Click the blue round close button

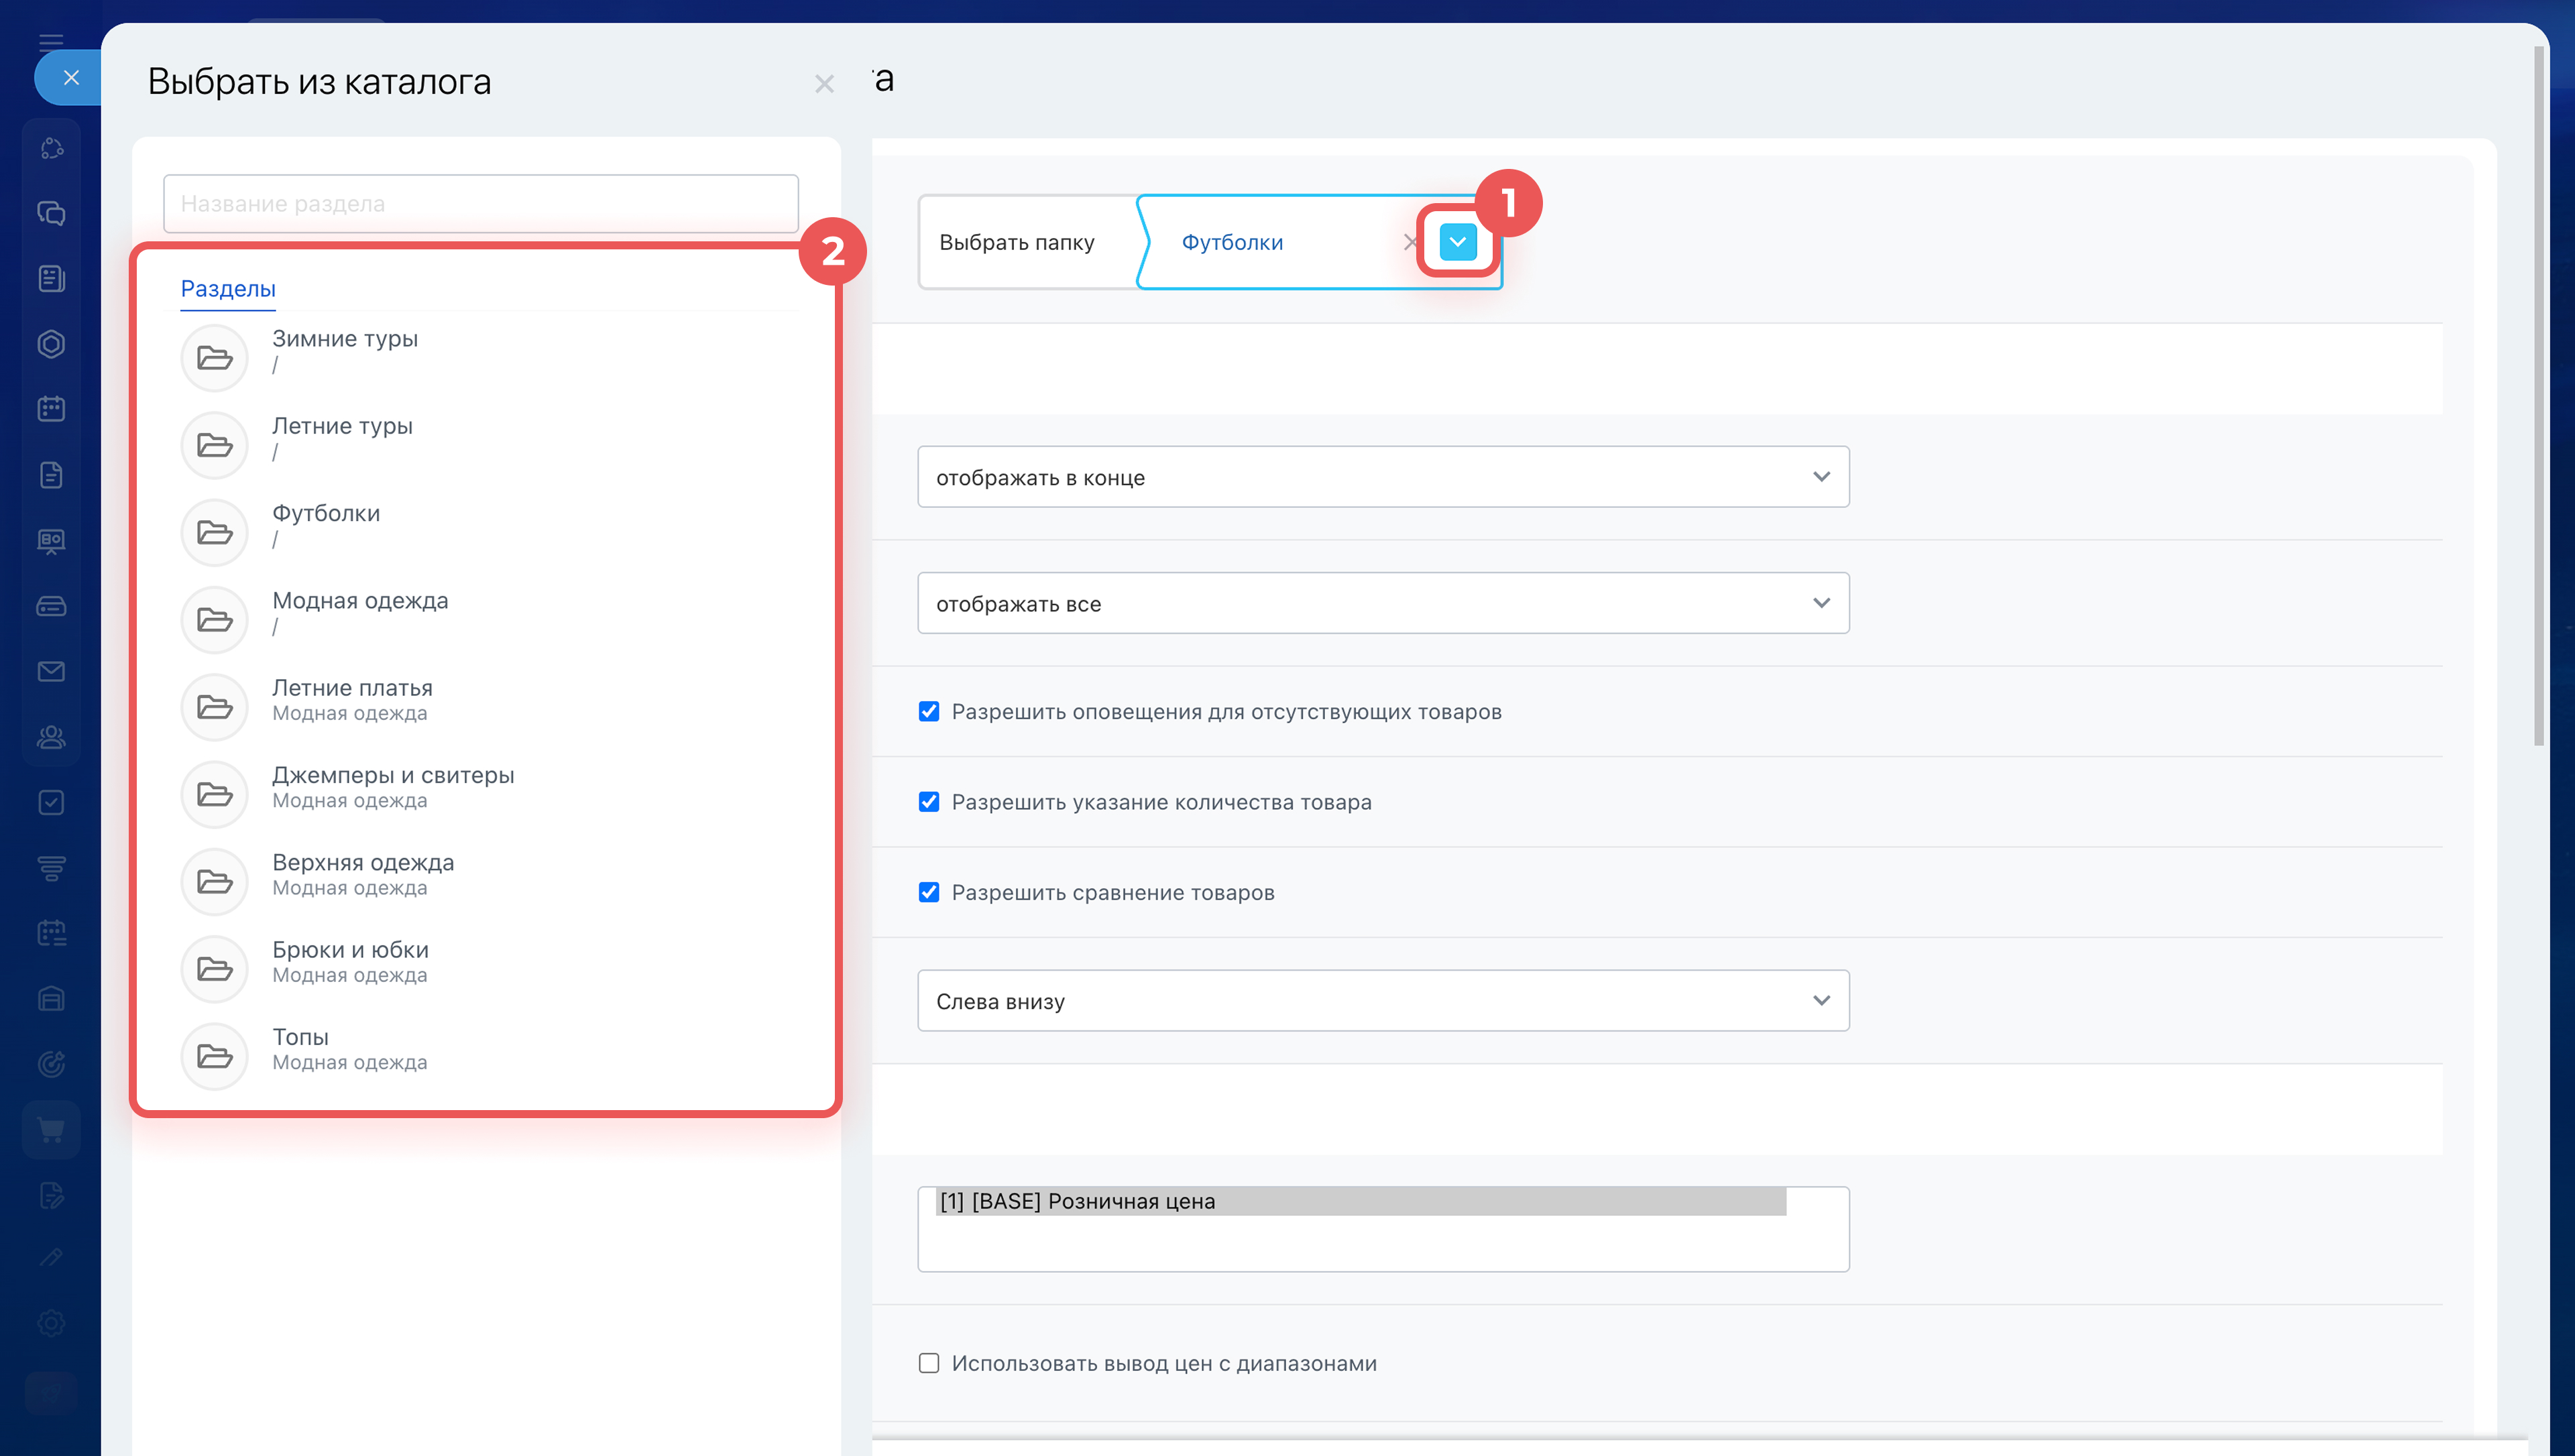pos(70,78)
